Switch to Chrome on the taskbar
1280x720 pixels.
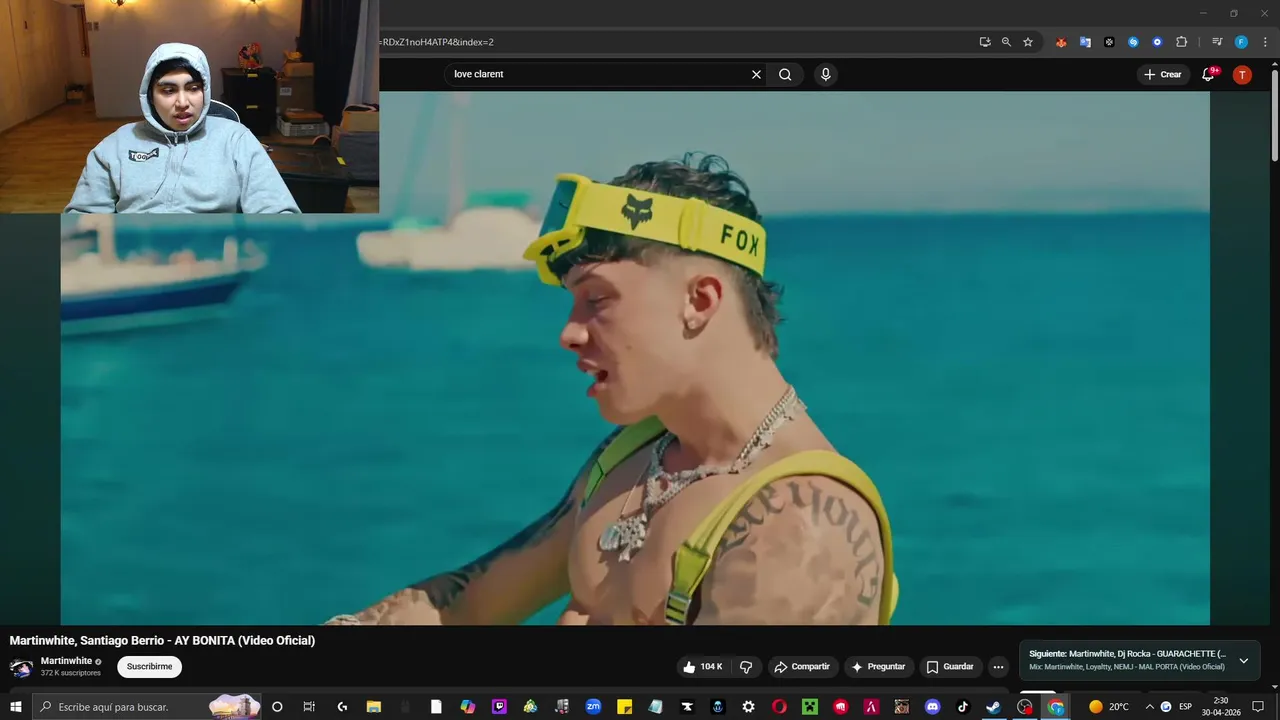pos(1056,707)
